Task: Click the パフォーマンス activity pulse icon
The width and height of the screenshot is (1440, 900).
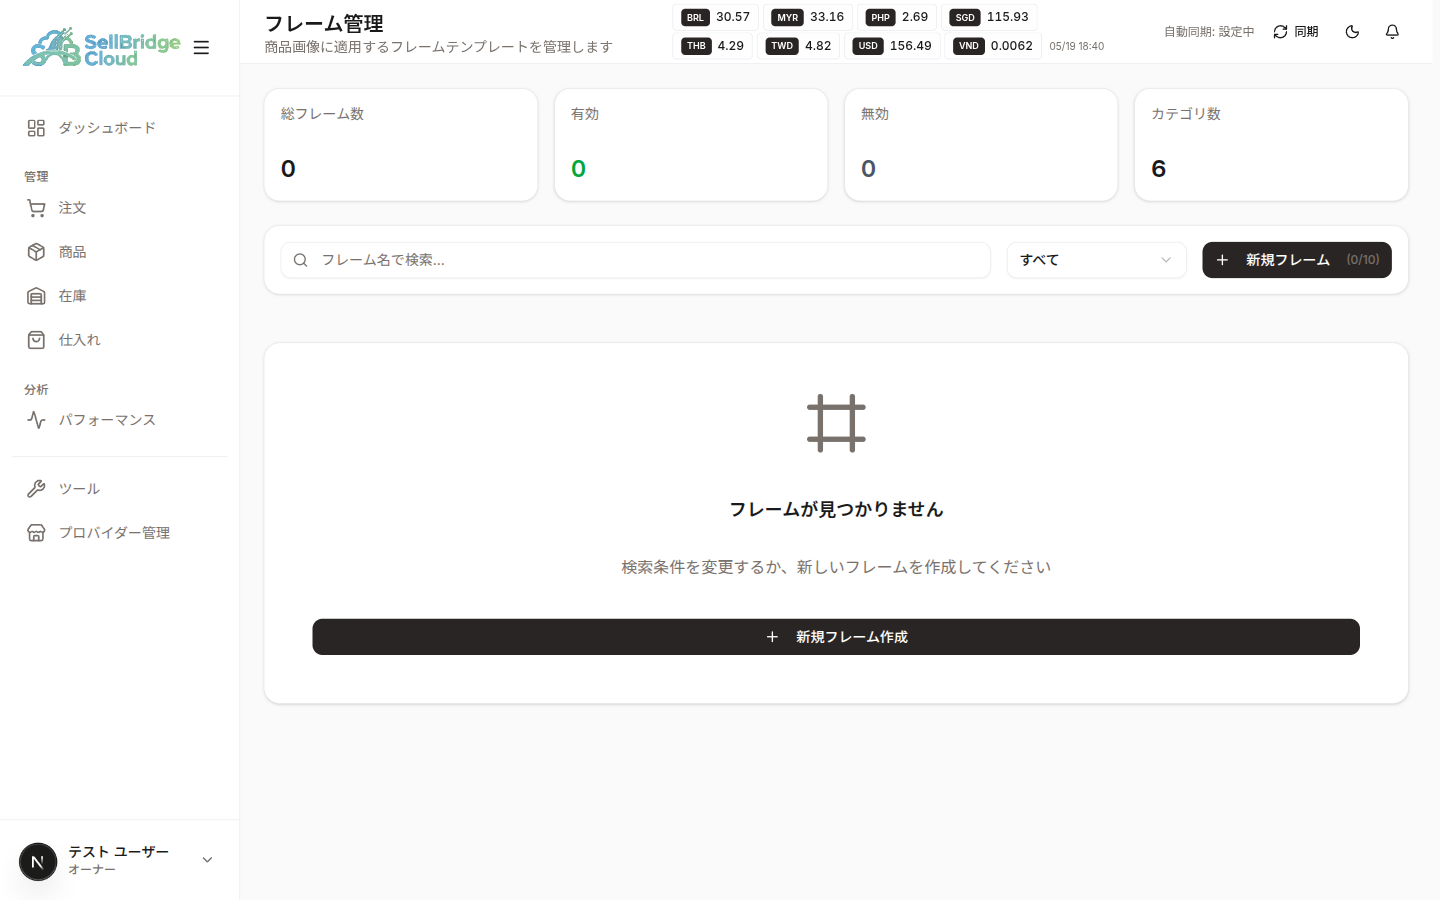Action: point(36,420)
